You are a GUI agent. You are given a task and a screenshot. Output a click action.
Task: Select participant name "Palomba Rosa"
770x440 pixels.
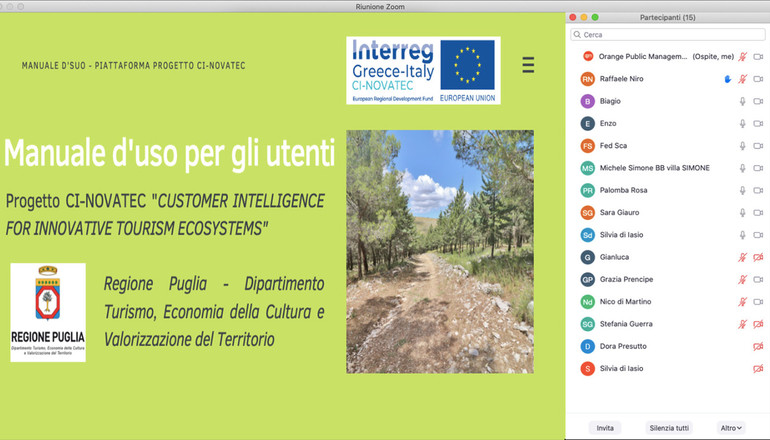(x=624, y=190)
